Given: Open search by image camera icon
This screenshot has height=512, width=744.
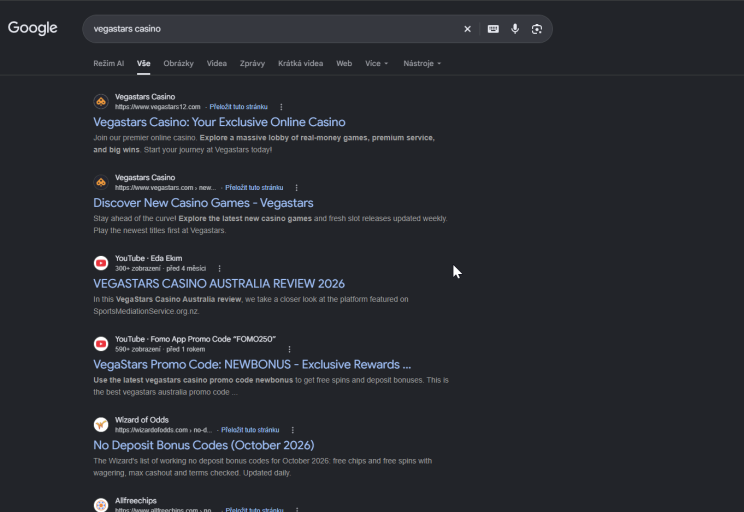Looking at the screenshot, I should 537,29.
